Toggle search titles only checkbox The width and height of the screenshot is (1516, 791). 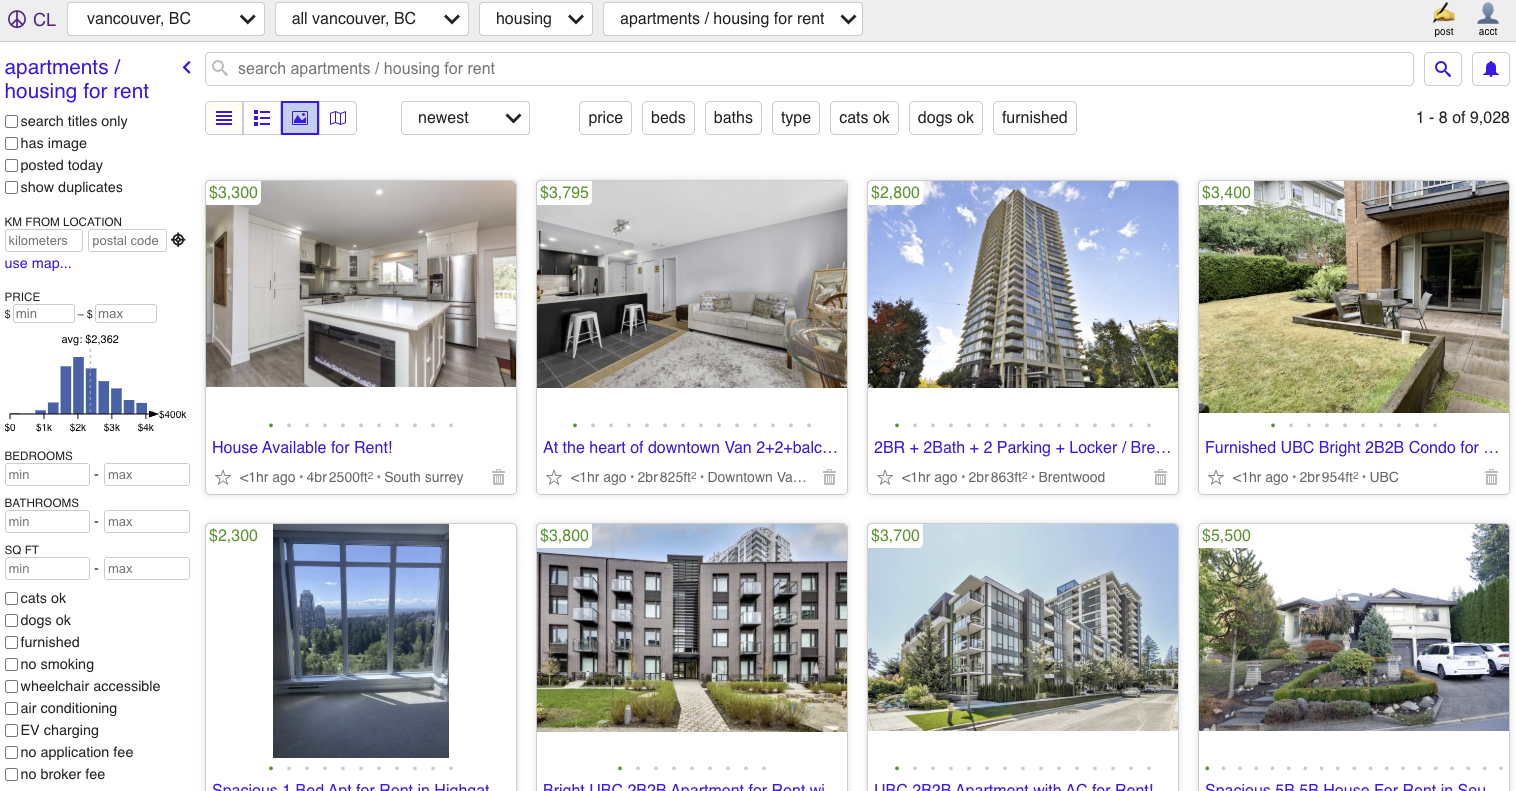pyautogui.click(x=12, y=121)
